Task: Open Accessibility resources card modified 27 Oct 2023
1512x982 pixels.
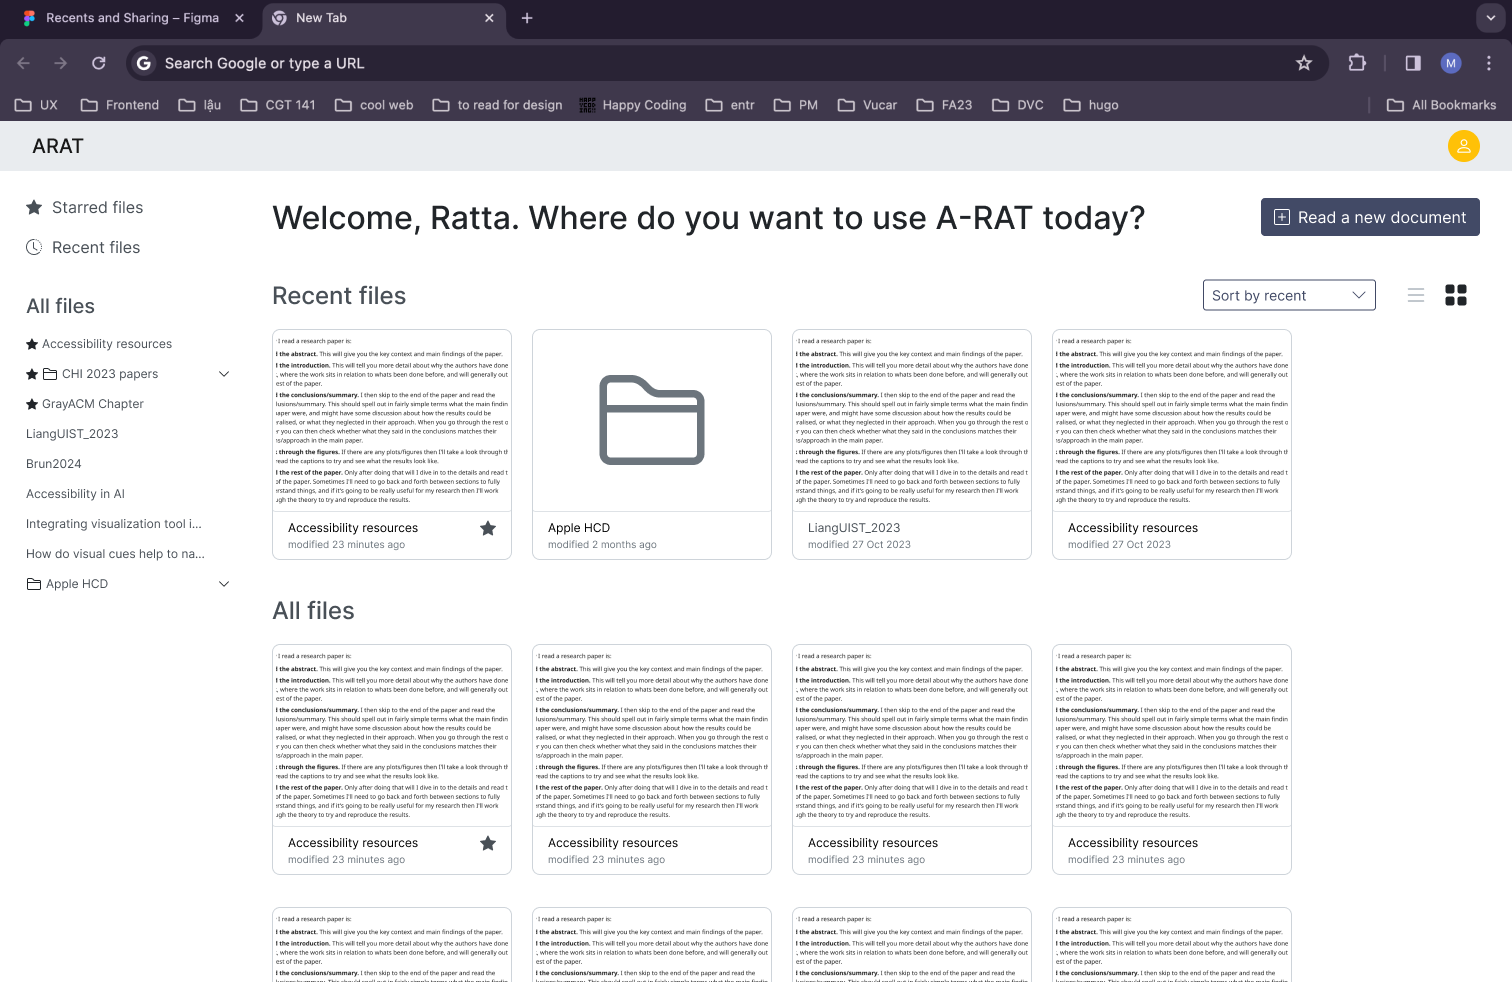Action: (x=1172, y=444)
